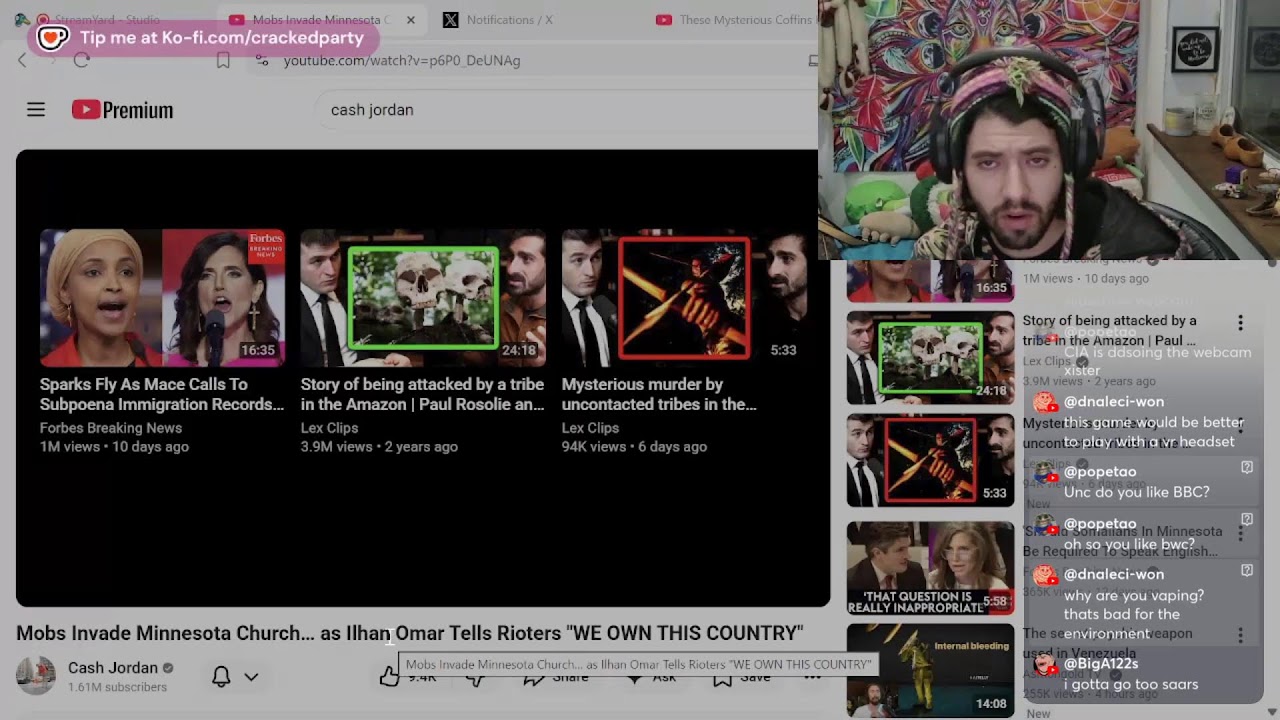This screenshot has height=720, width=1280.
Task: Open the three-dot menu for the sidebar Amazon tribe video
Action: [1240, 323]
